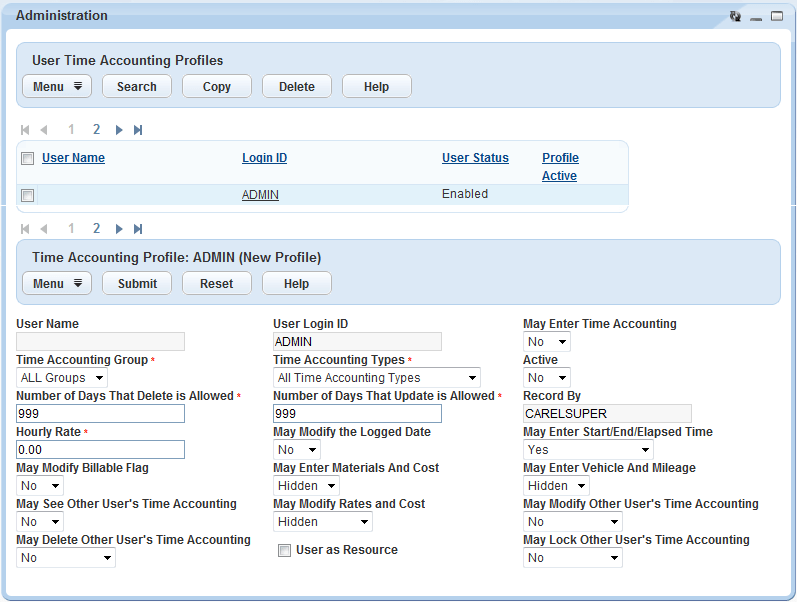Open Menu in User Time Accounting Profiles
Screen dimensions: 797x602
[57, 87]
